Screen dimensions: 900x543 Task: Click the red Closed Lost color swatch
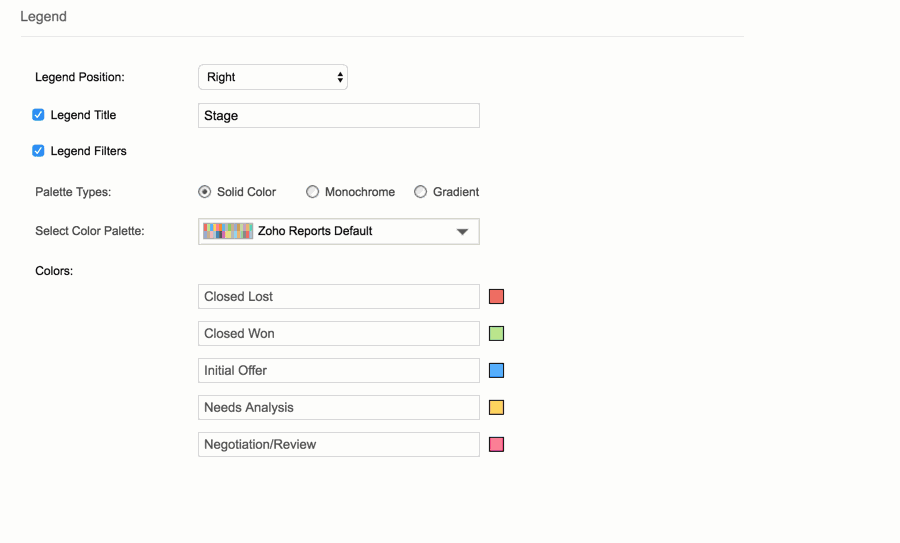coord(496,297)
